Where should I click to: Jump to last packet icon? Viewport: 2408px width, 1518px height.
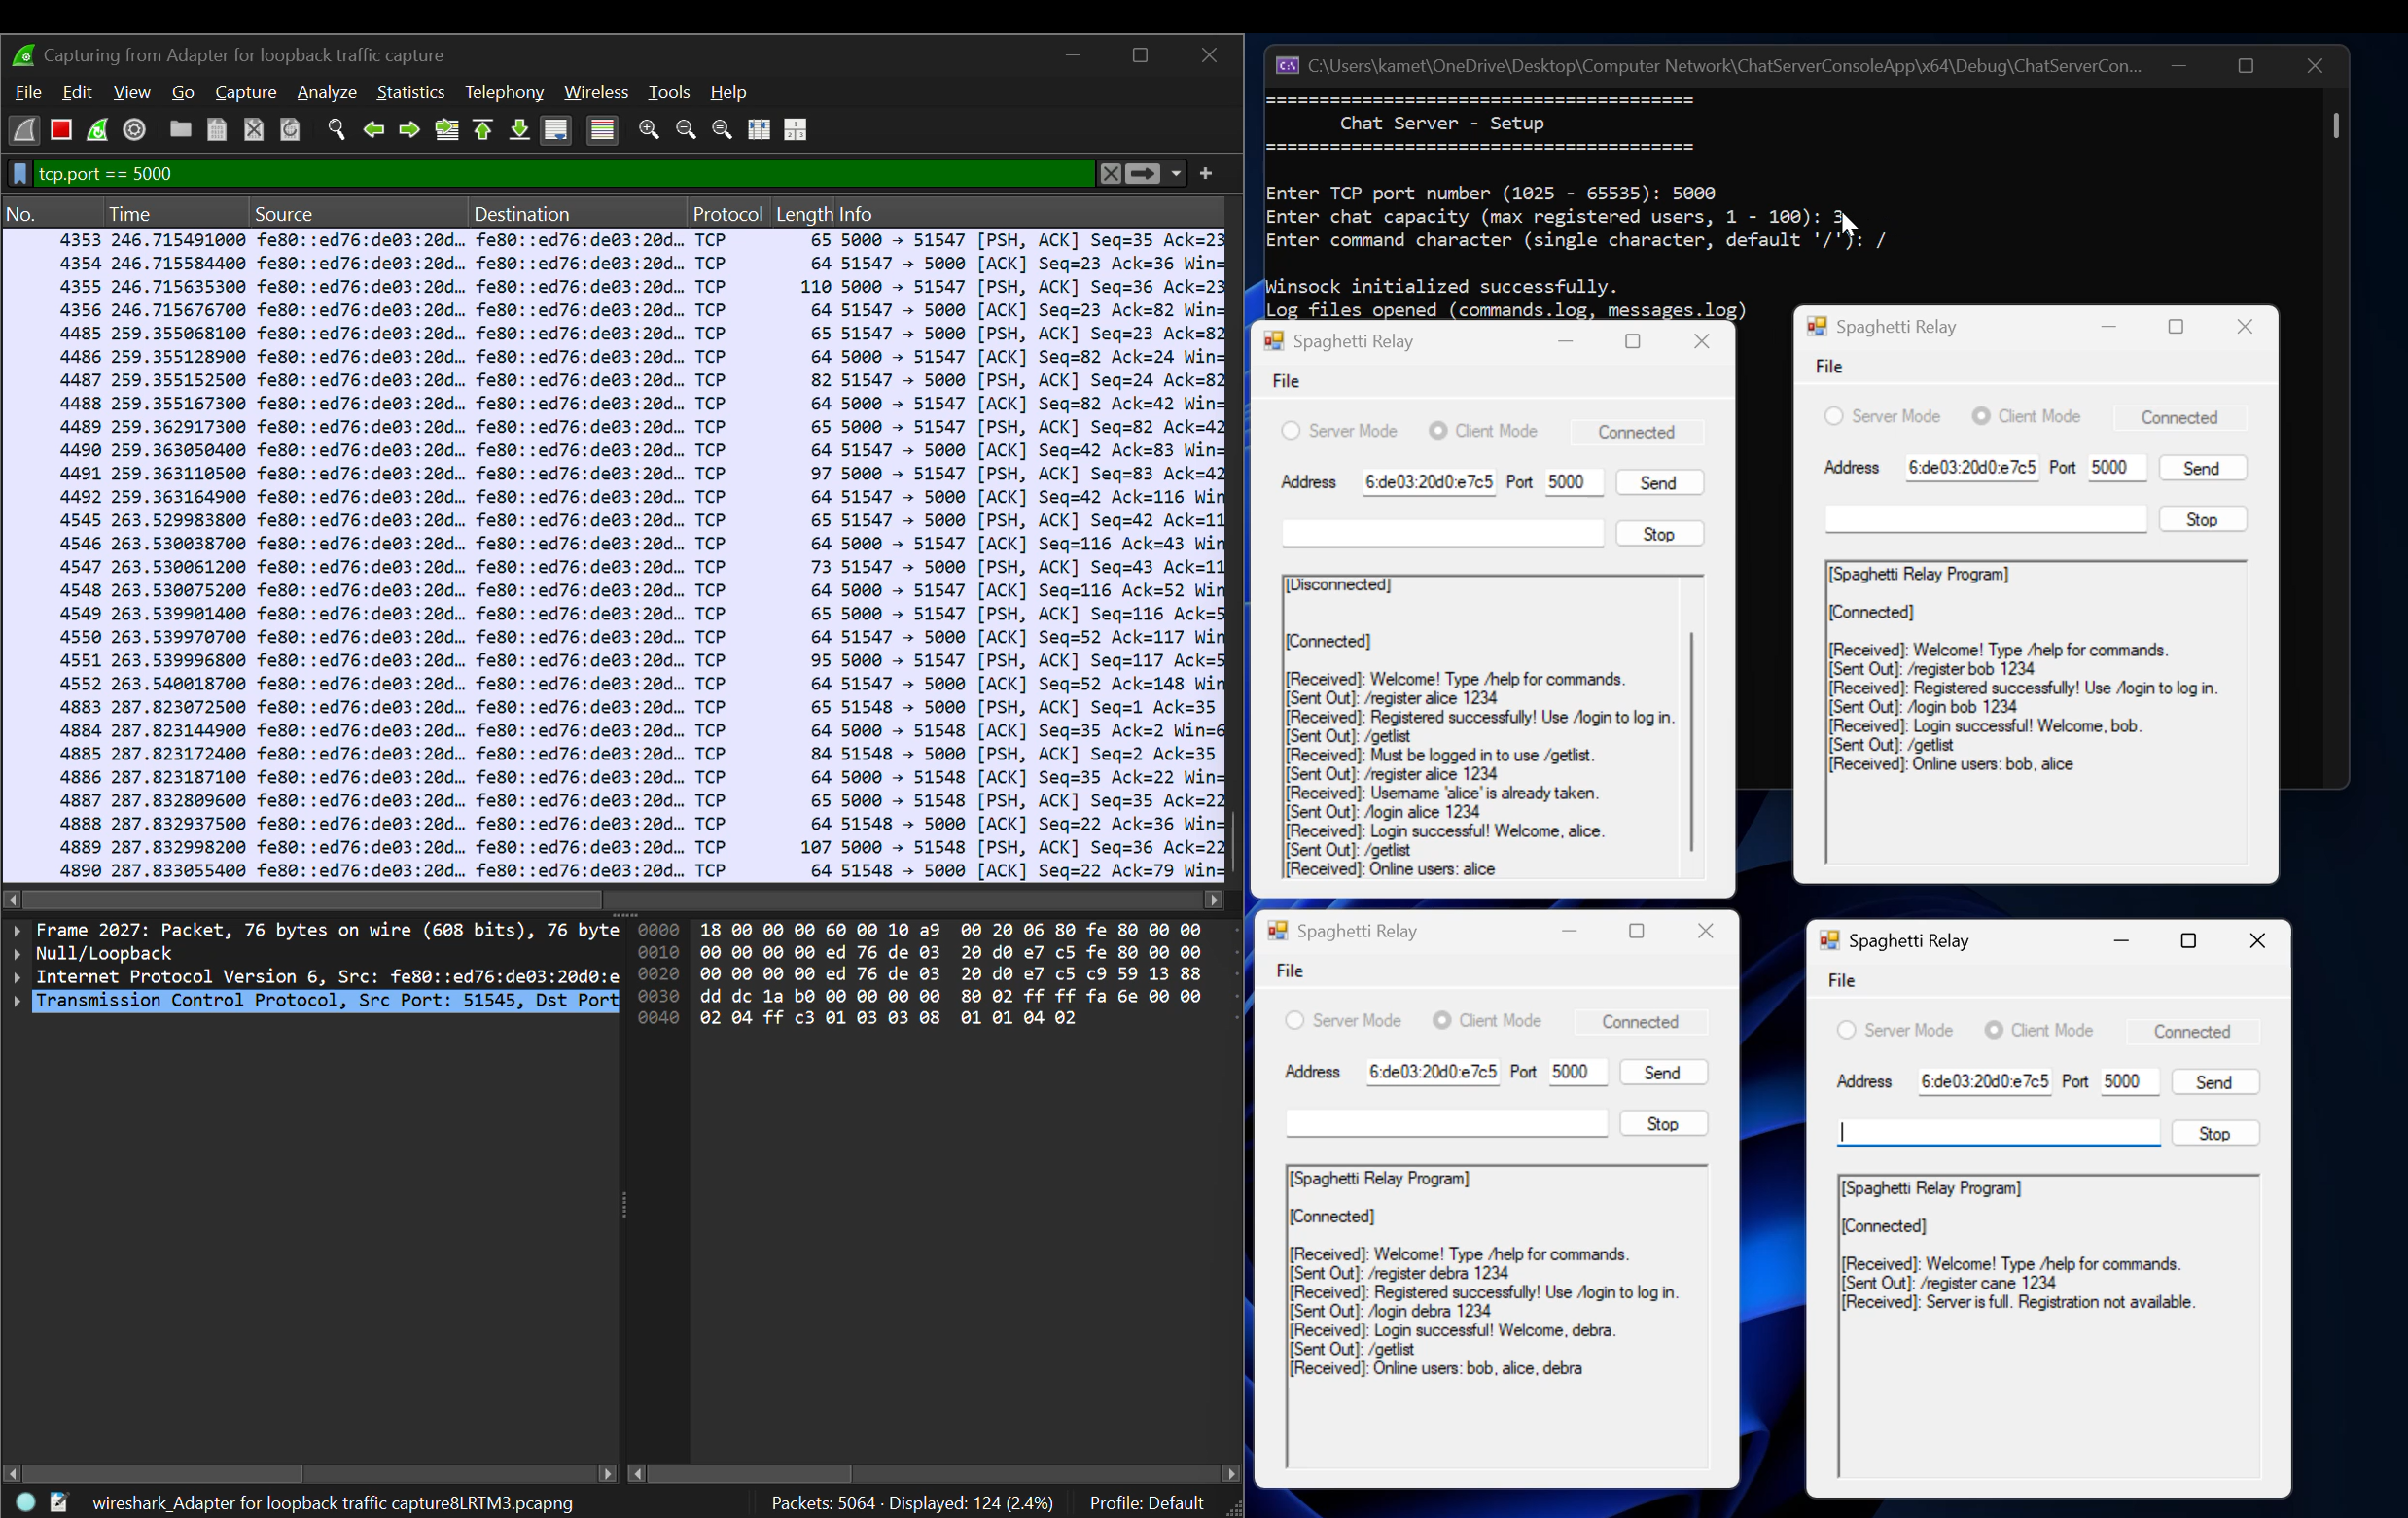519,130
